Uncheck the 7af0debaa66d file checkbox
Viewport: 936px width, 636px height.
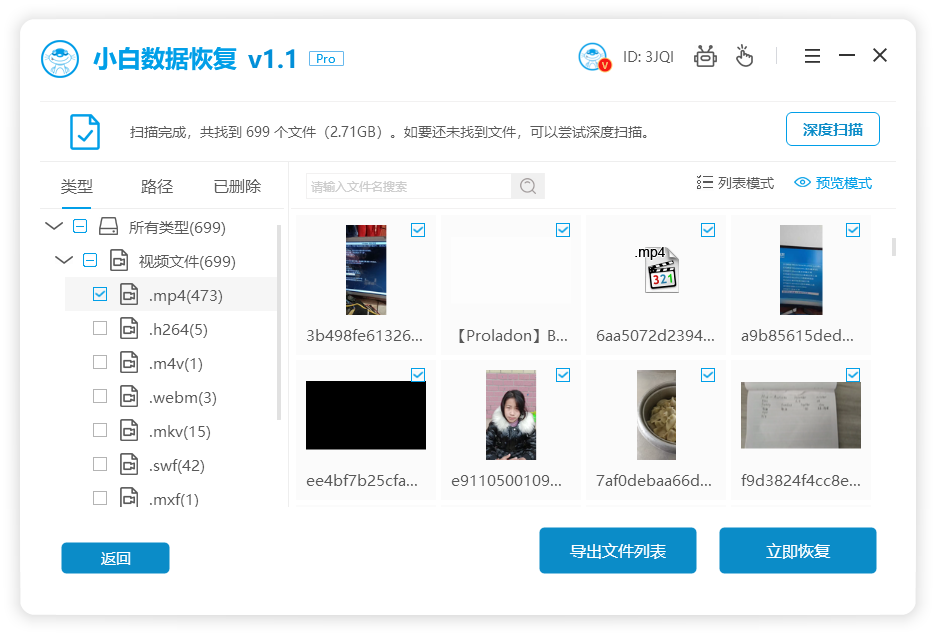tap(708, 374)
